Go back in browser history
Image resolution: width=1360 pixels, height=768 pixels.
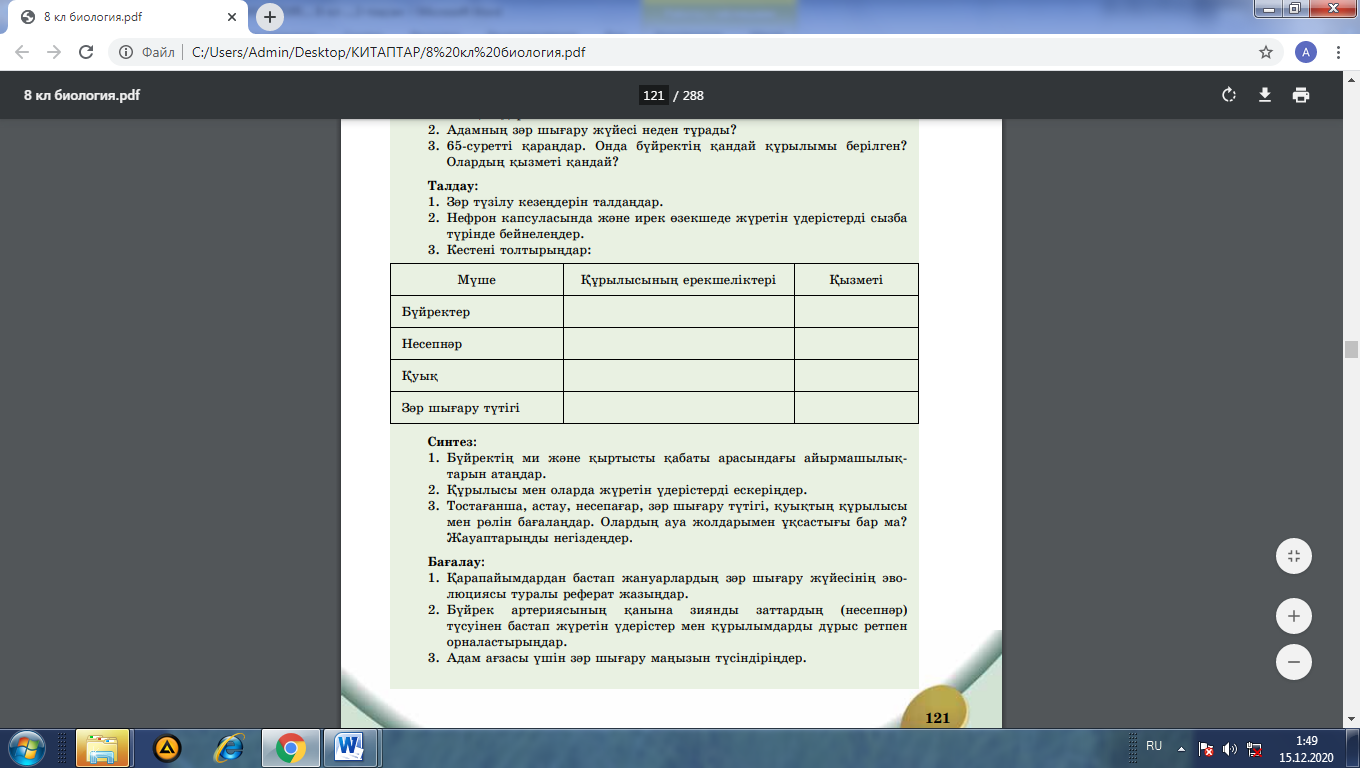(x=22, y=52)
